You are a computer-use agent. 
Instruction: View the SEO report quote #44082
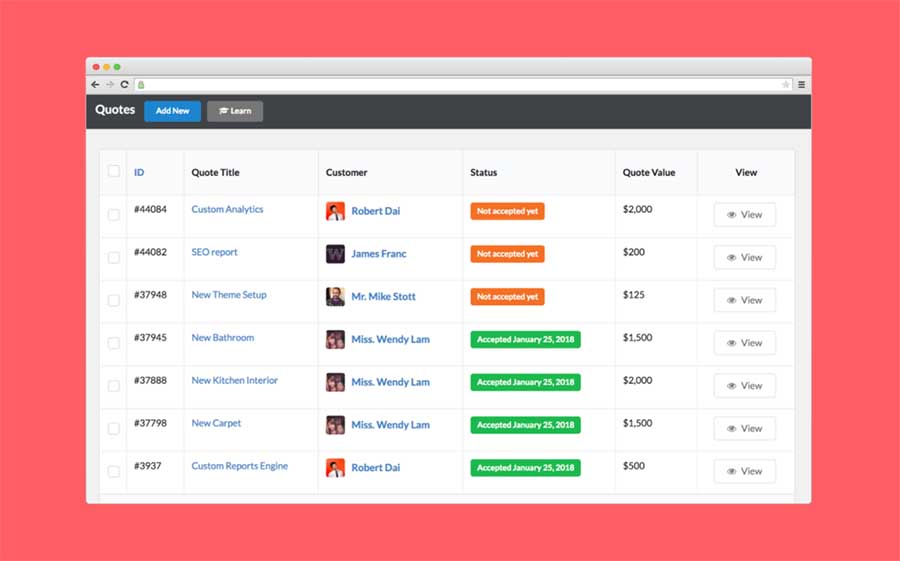point(744,257)
